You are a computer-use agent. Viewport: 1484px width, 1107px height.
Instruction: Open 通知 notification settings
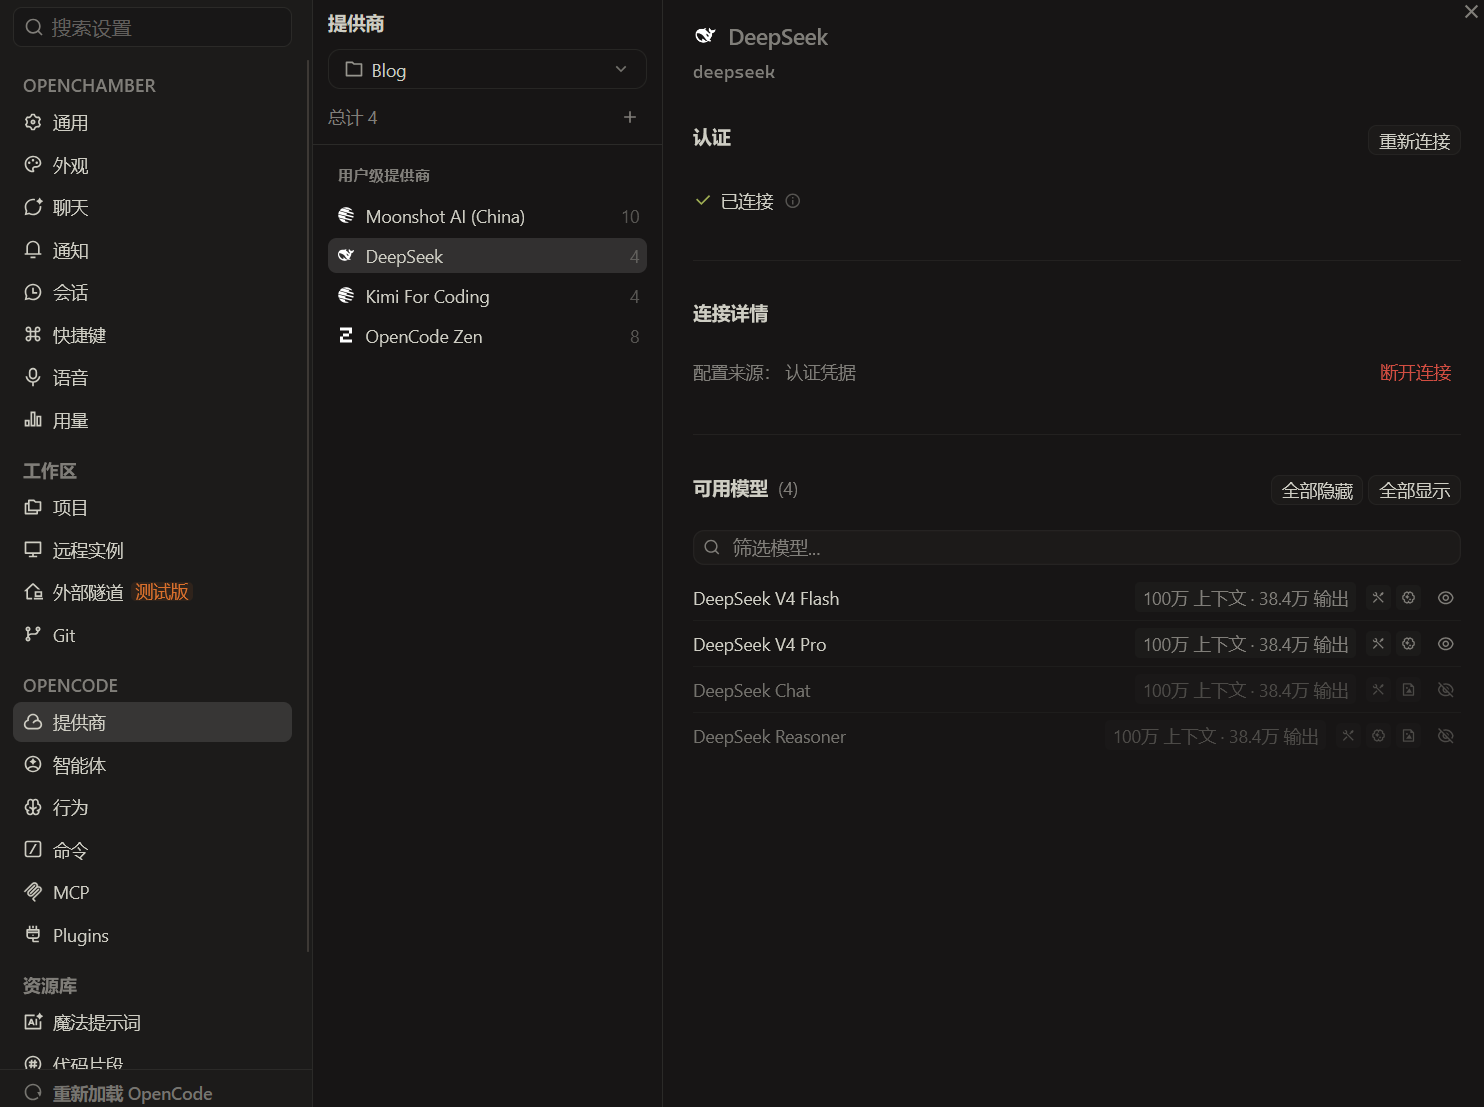[x=152, y=250]
